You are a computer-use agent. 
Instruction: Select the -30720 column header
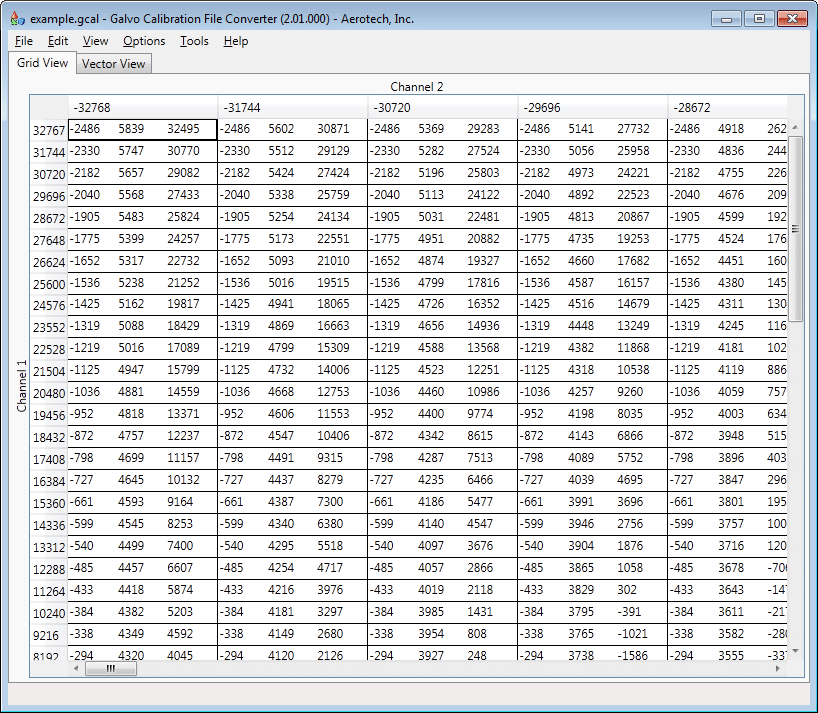[x=442, y=107]
